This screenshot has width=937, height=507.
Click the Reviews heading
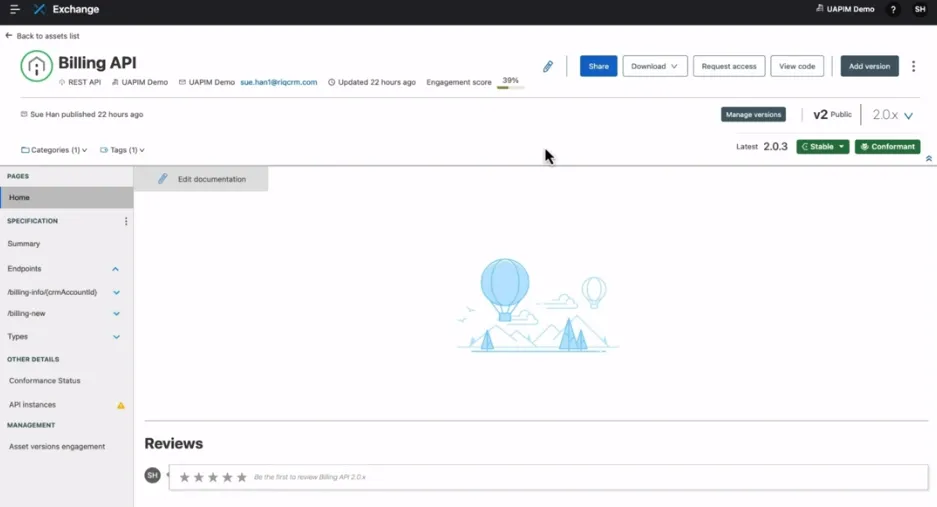pos(173,444)
